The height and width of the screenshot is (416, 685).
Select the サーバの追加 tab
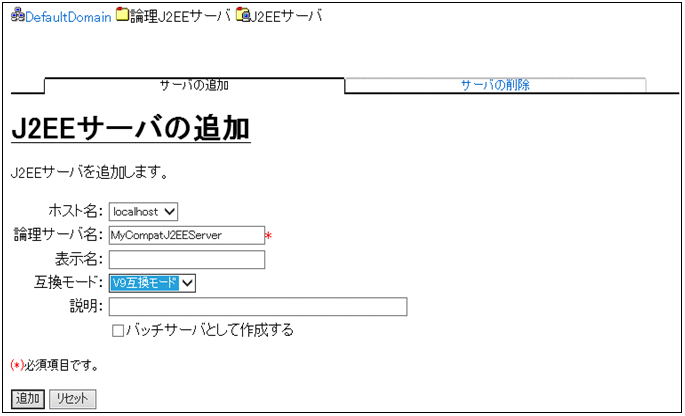(194, 85)
